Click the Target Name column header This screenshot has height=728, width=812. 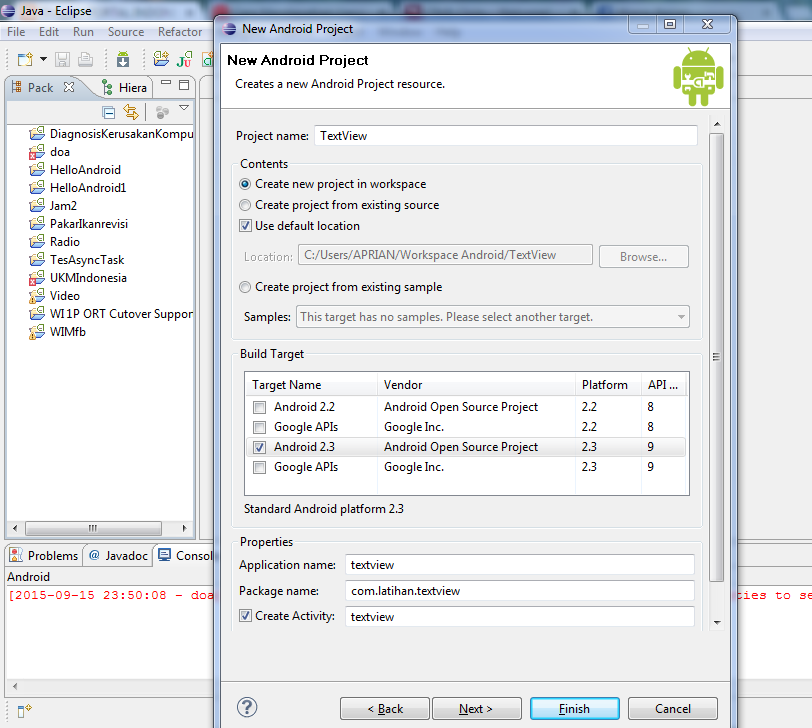click(311, 385)
